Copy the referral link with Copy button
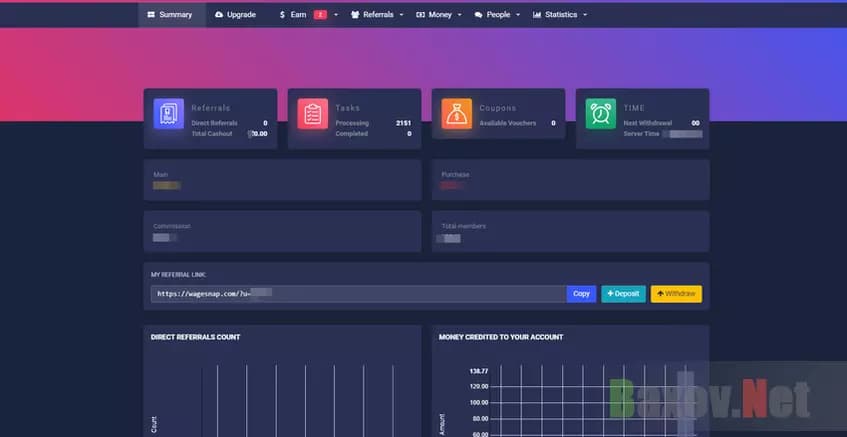The image size is (847, 437). (x=581, y=294)
